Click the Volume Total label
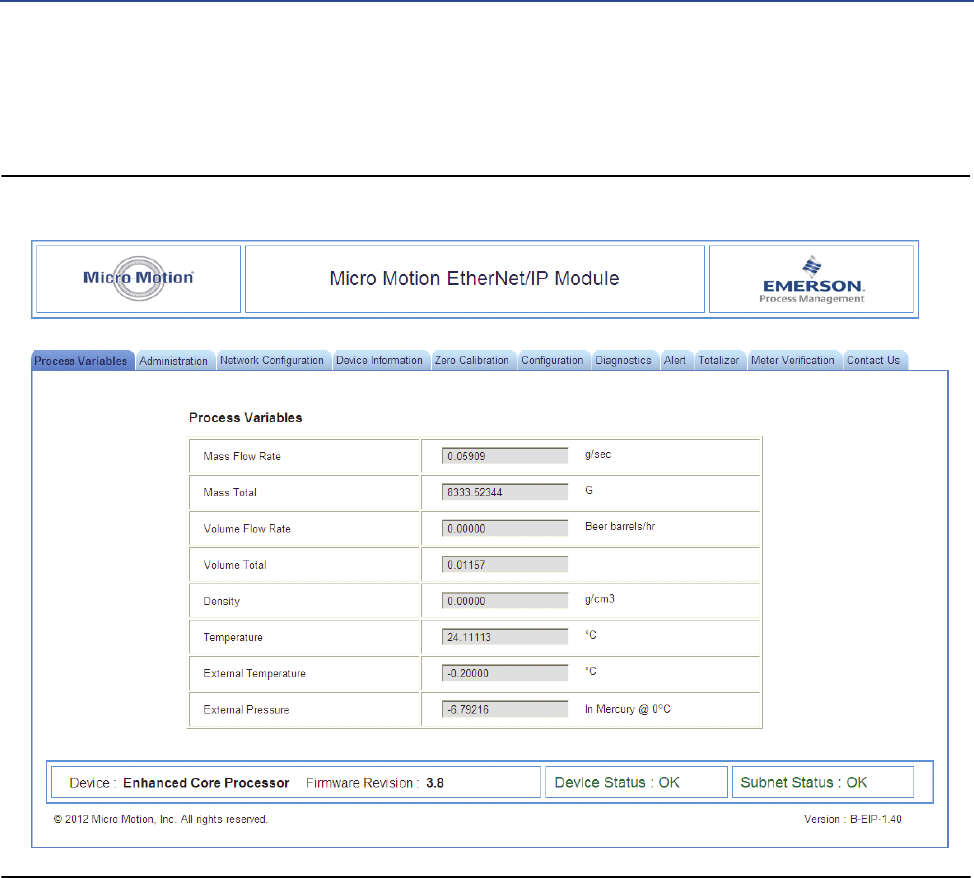The image size is (974, 878). tap(235, 565)
